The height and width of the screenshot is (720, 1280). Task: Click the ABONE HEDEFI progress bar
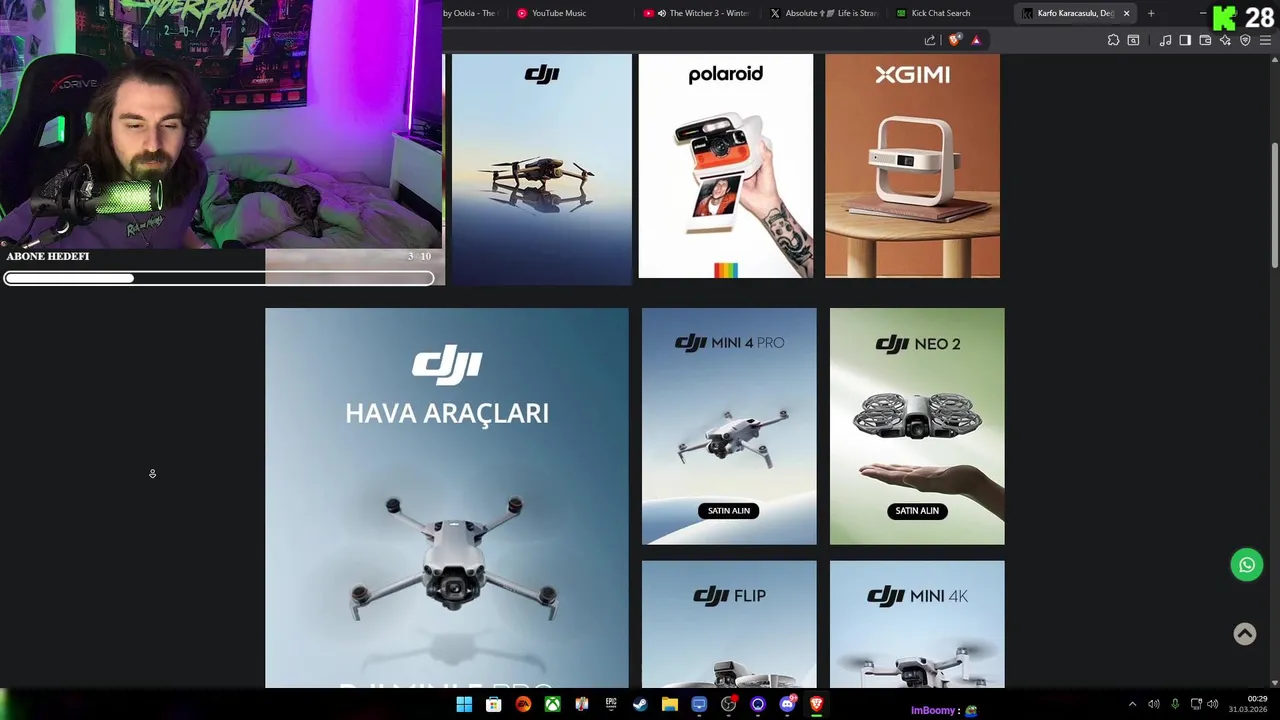point(219,278)
